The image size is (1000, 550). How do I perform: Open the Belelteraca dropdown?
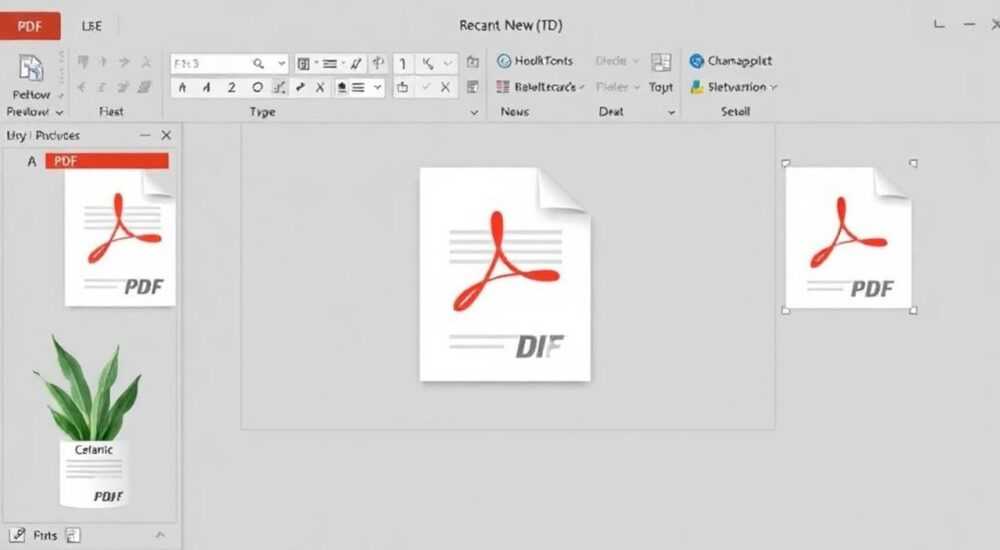[540, 87]
